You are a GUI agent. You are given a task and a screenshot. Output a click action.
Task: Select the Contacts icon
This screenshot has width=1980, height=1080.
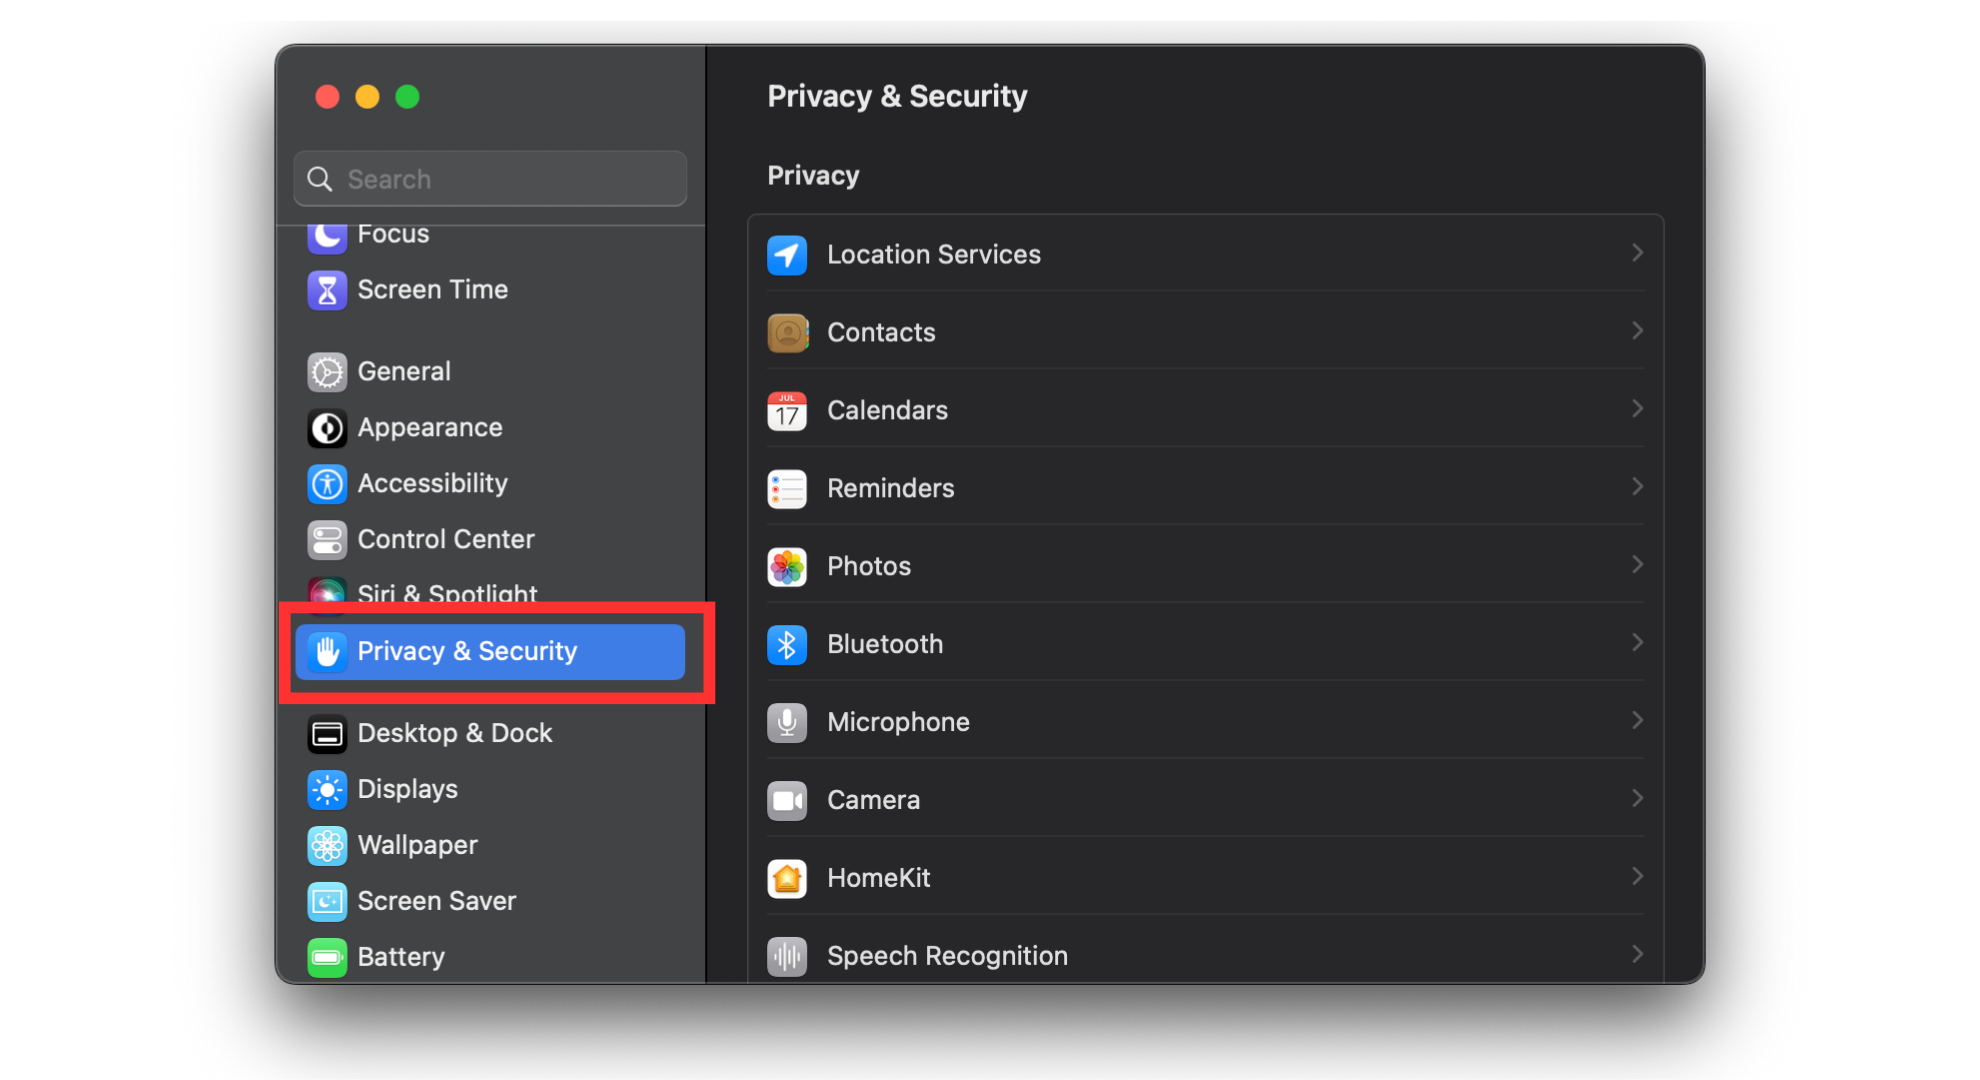tap(787, 332)
